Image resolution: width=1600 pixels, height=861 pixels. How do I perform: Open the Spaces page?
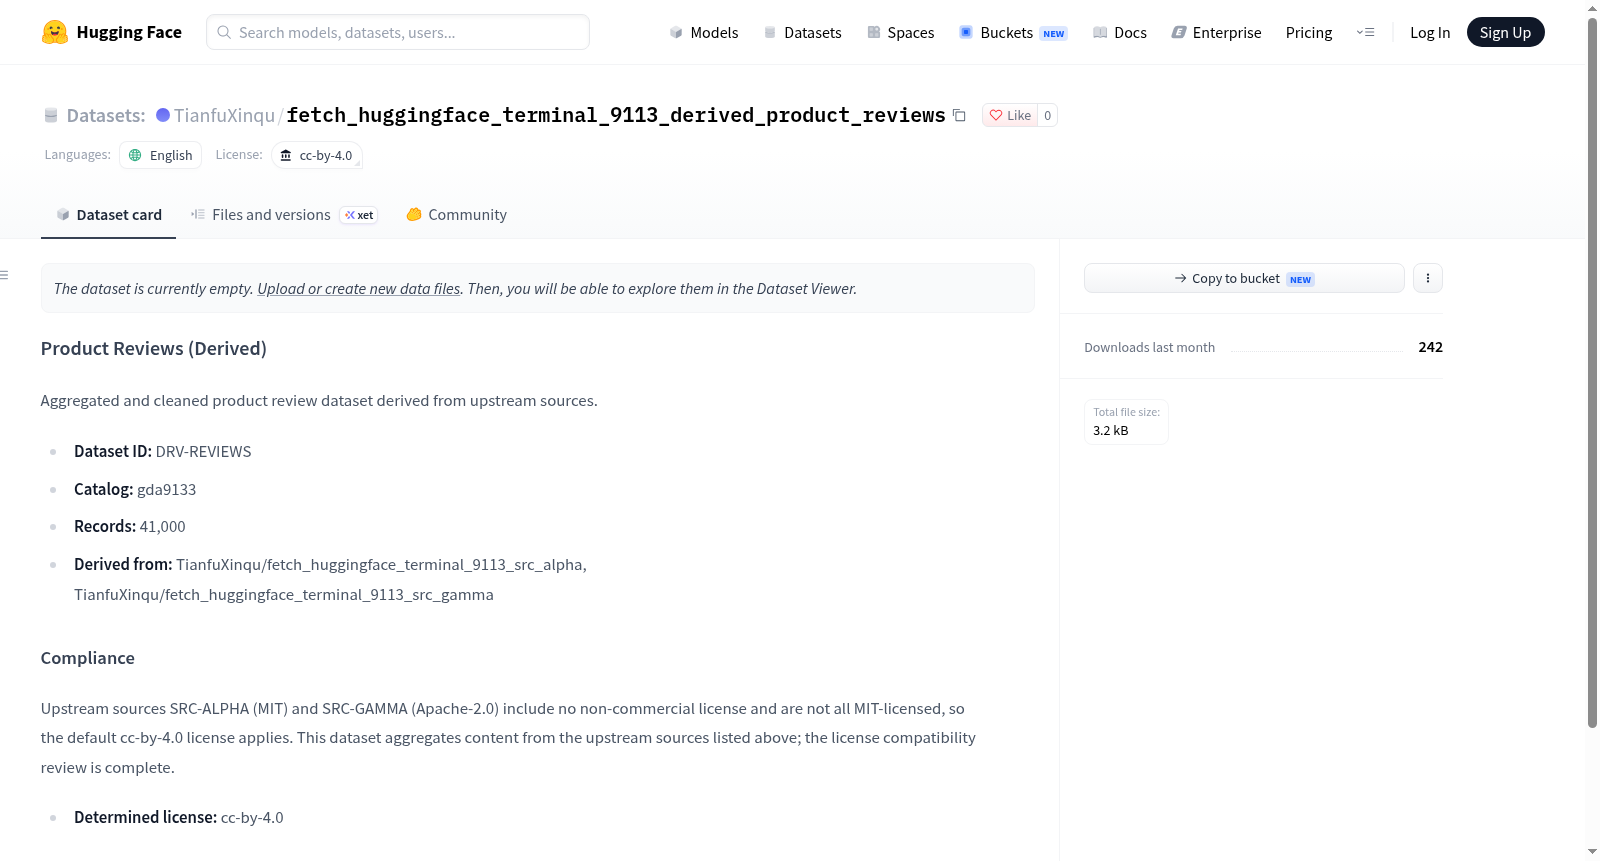900,32
